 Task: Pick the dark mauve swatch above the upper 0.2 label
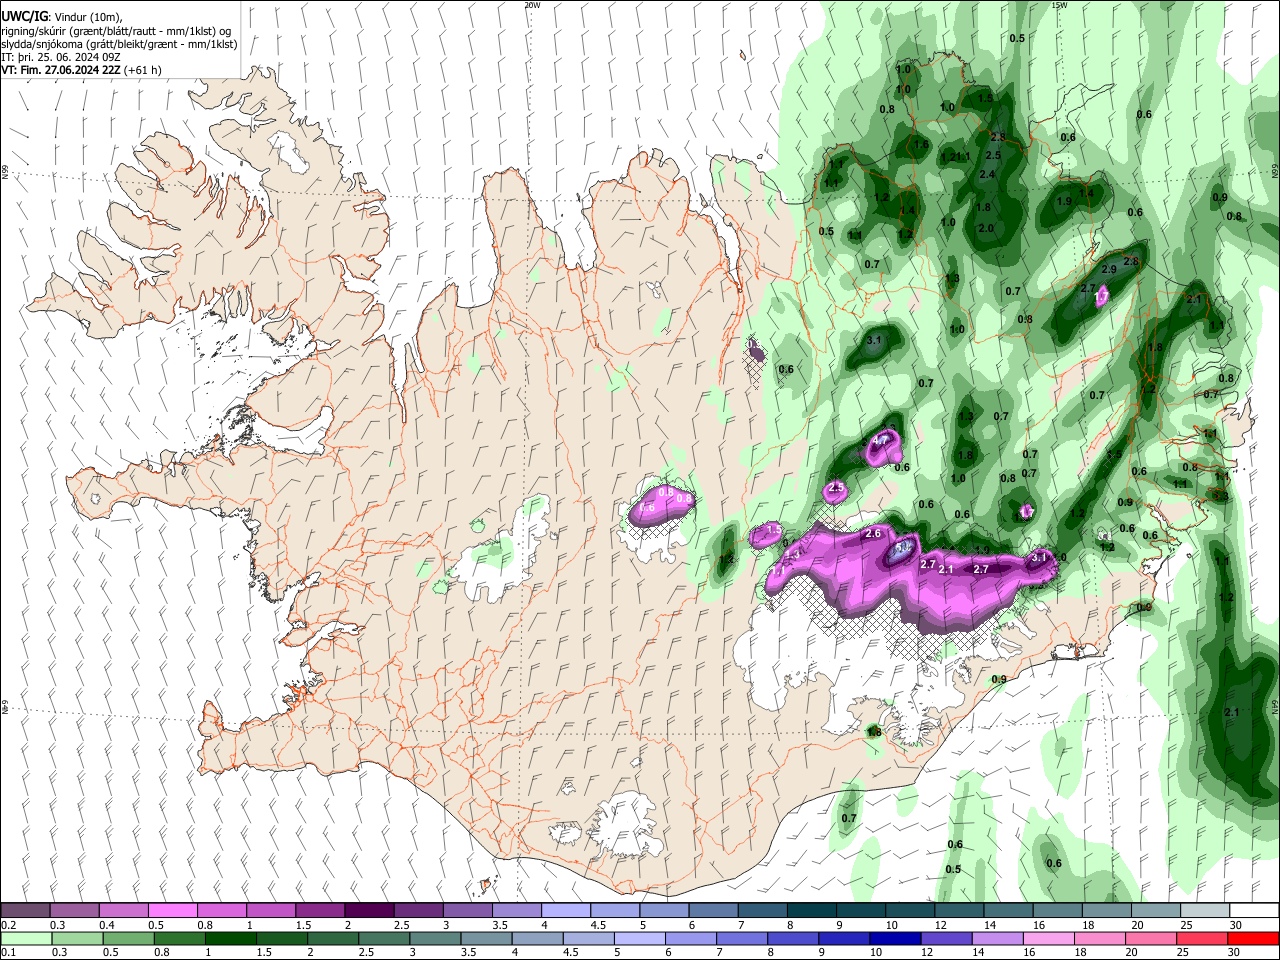pos(25,911)
